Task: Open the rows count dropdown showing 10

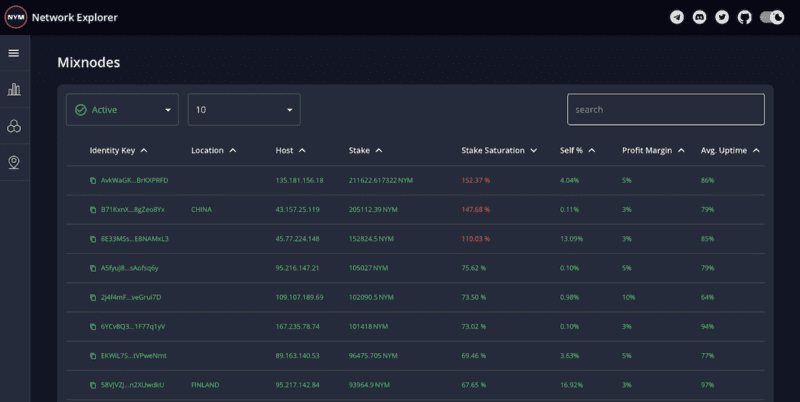Action: [x=244, y=110]
